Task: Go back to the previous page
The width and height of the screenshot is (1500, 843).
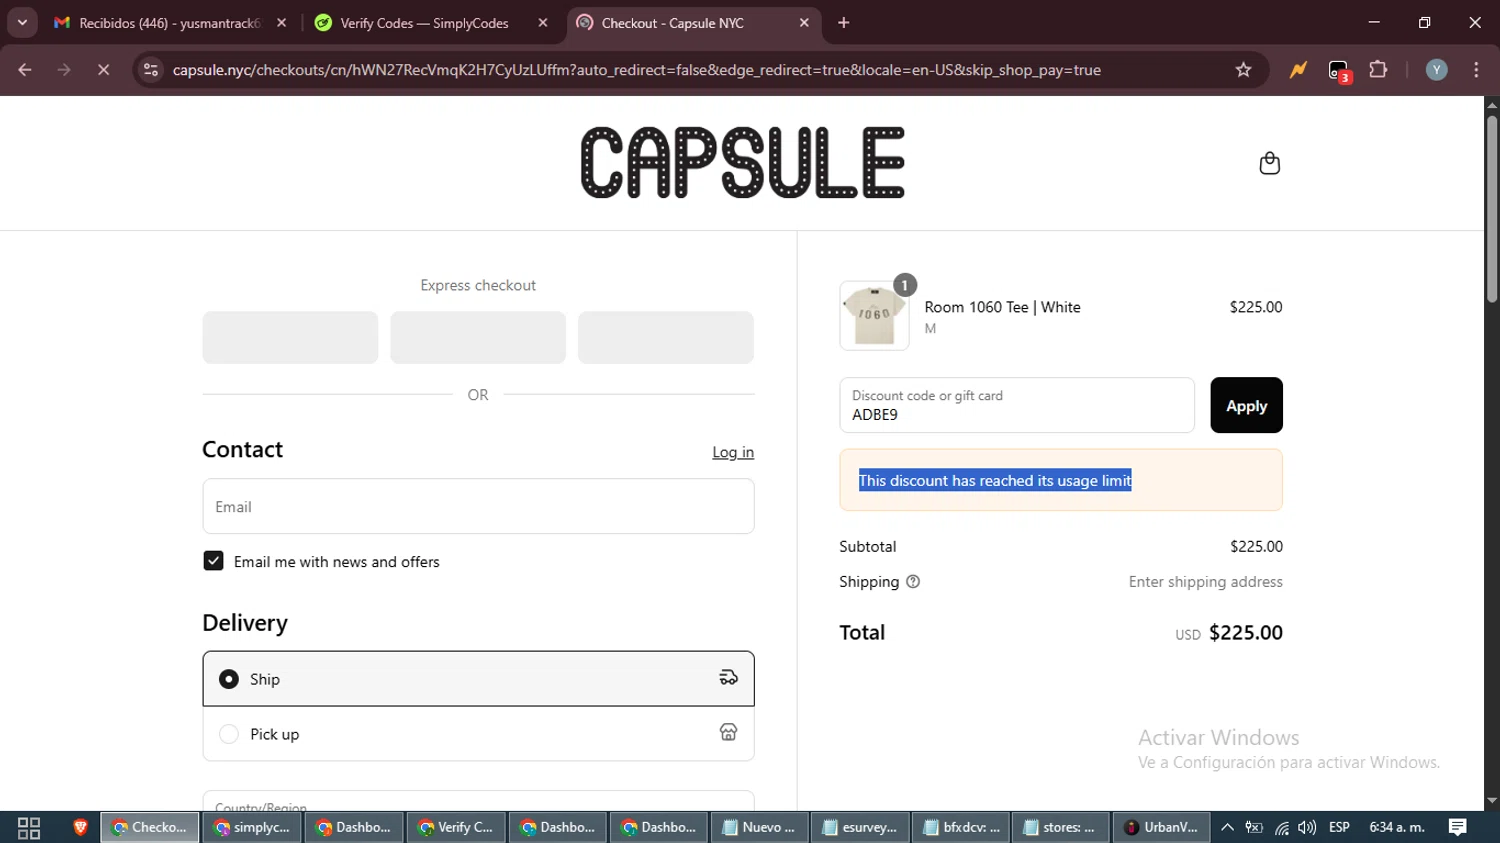Action: click(x=25, y=70)
